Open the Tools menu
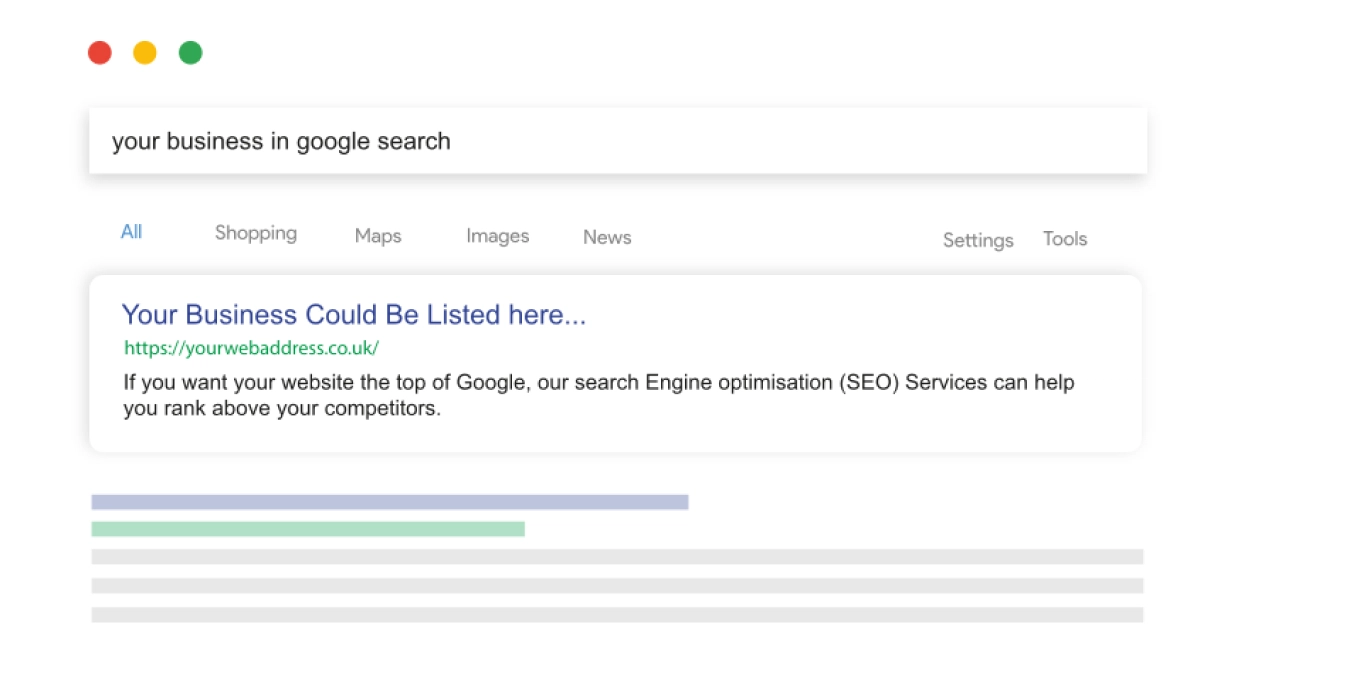1346x689 pixels. 1064,239
